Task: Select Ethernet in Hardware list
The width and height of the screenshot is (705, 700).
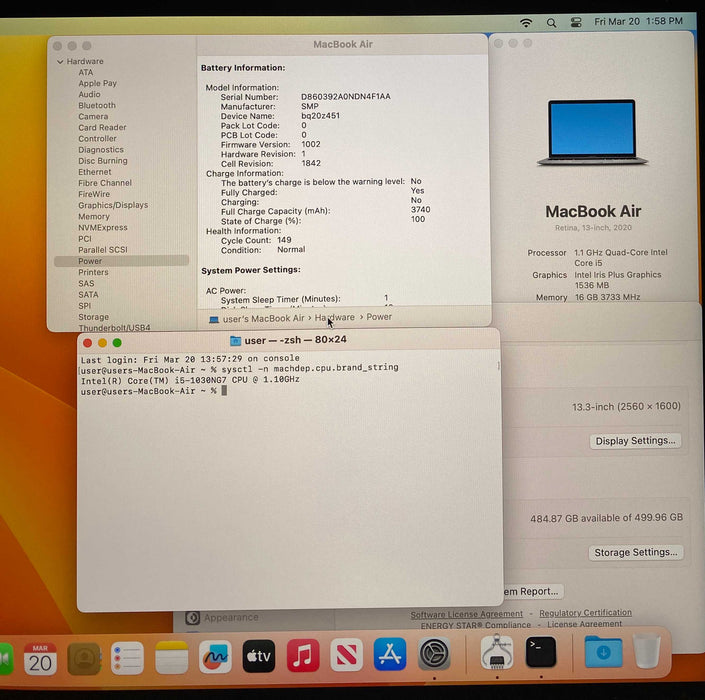Action: [94, 172]
